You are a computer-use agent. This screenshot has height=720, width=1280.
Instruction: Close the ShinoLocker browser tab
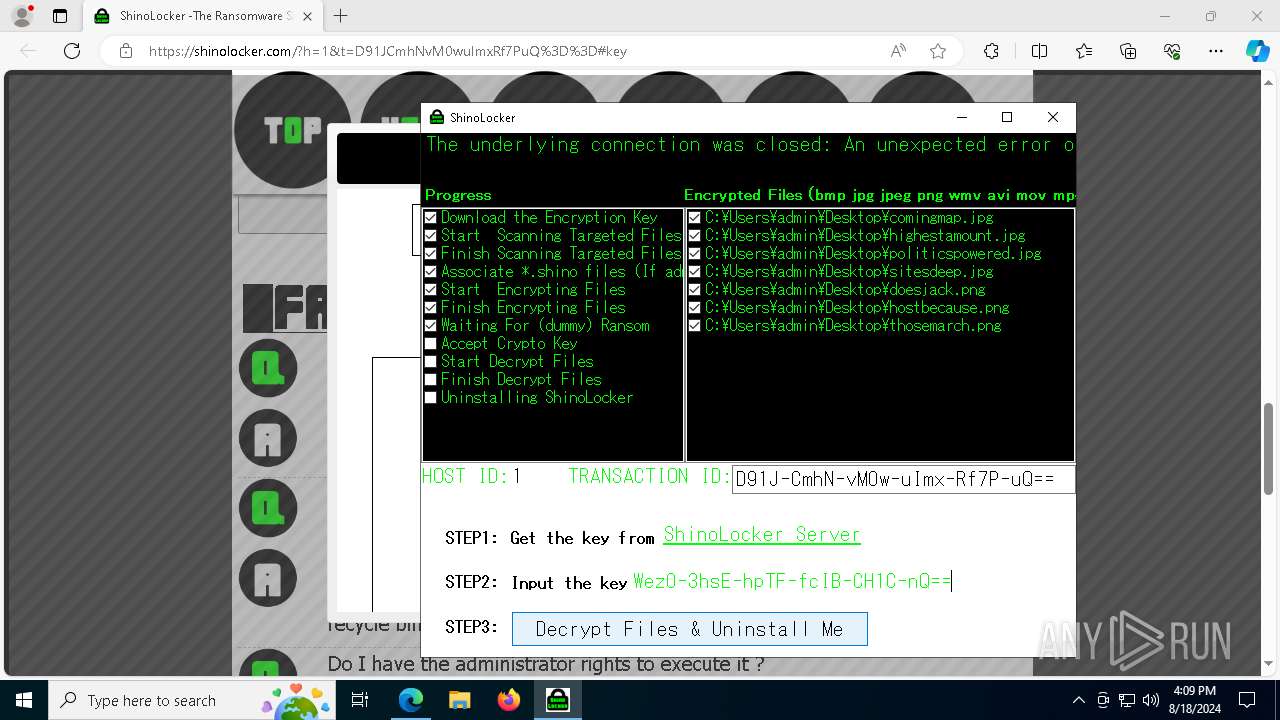point(307,16)
